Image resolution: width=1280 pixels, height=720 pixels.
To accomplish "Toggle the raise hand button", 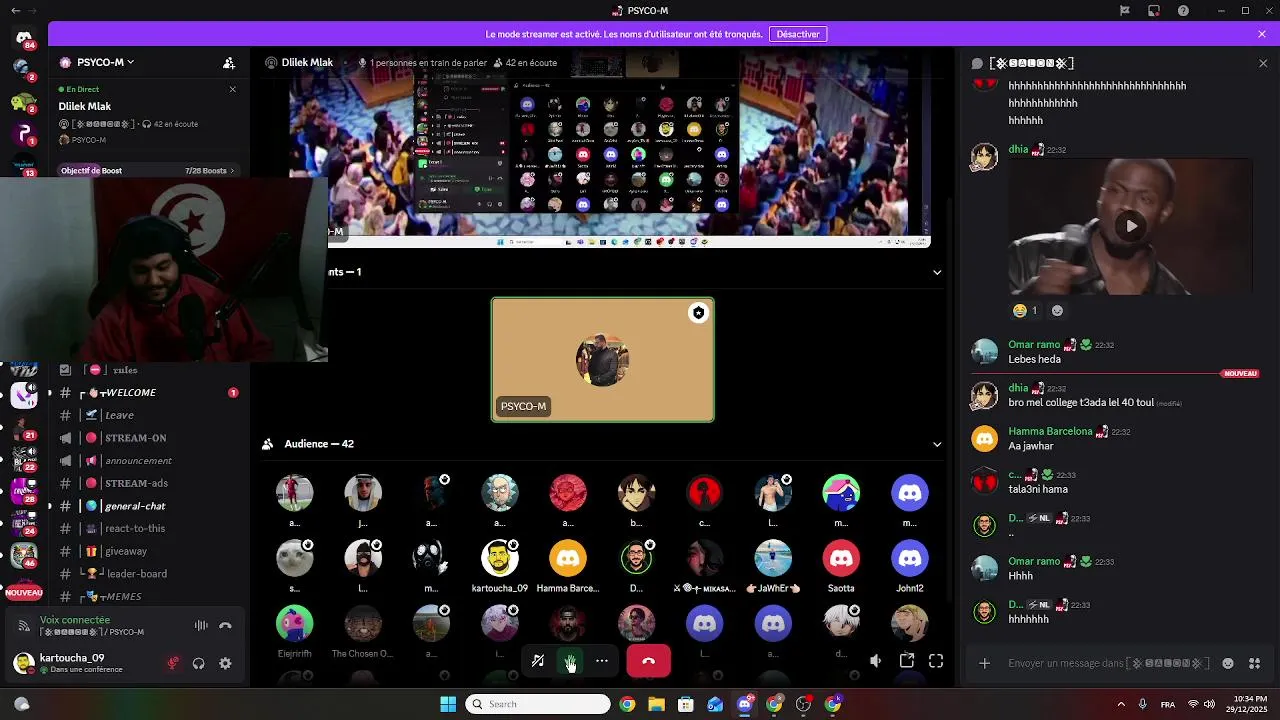I will 570,661.
